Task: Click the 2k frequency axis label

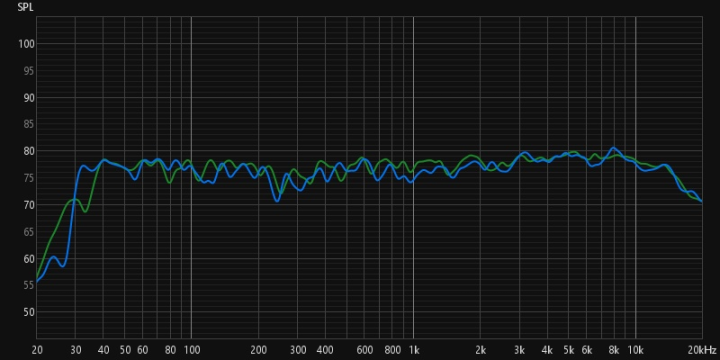Action: point(481,350)
